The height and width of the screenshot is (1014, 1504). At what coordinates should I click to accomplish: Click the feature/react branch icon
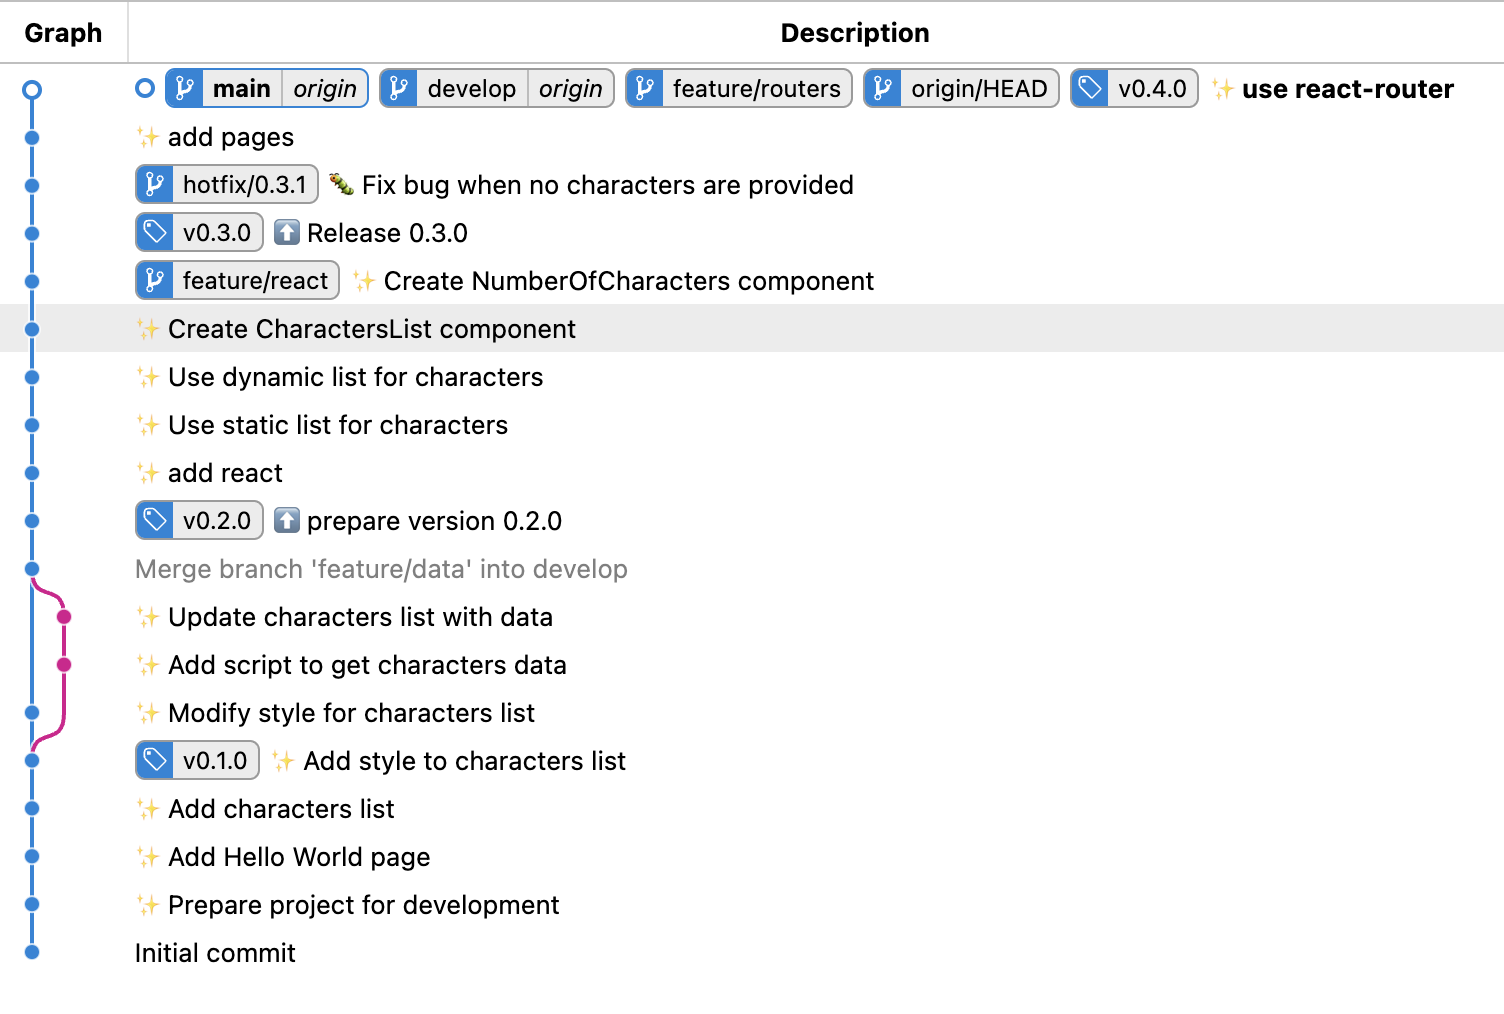(x=155, y=281)
